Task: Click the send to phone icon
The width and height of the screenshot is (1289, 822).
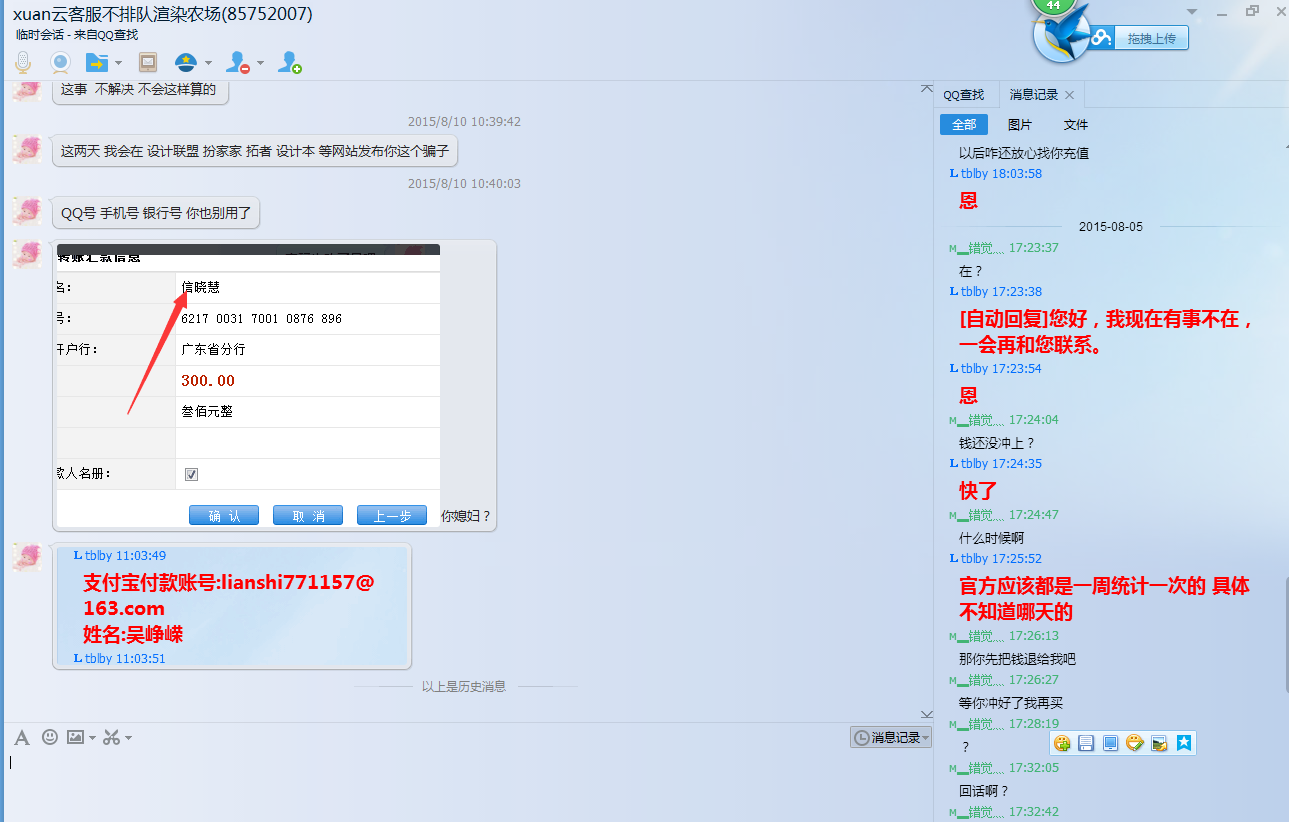Action: pyautogui.click(x=1110, y=743)
